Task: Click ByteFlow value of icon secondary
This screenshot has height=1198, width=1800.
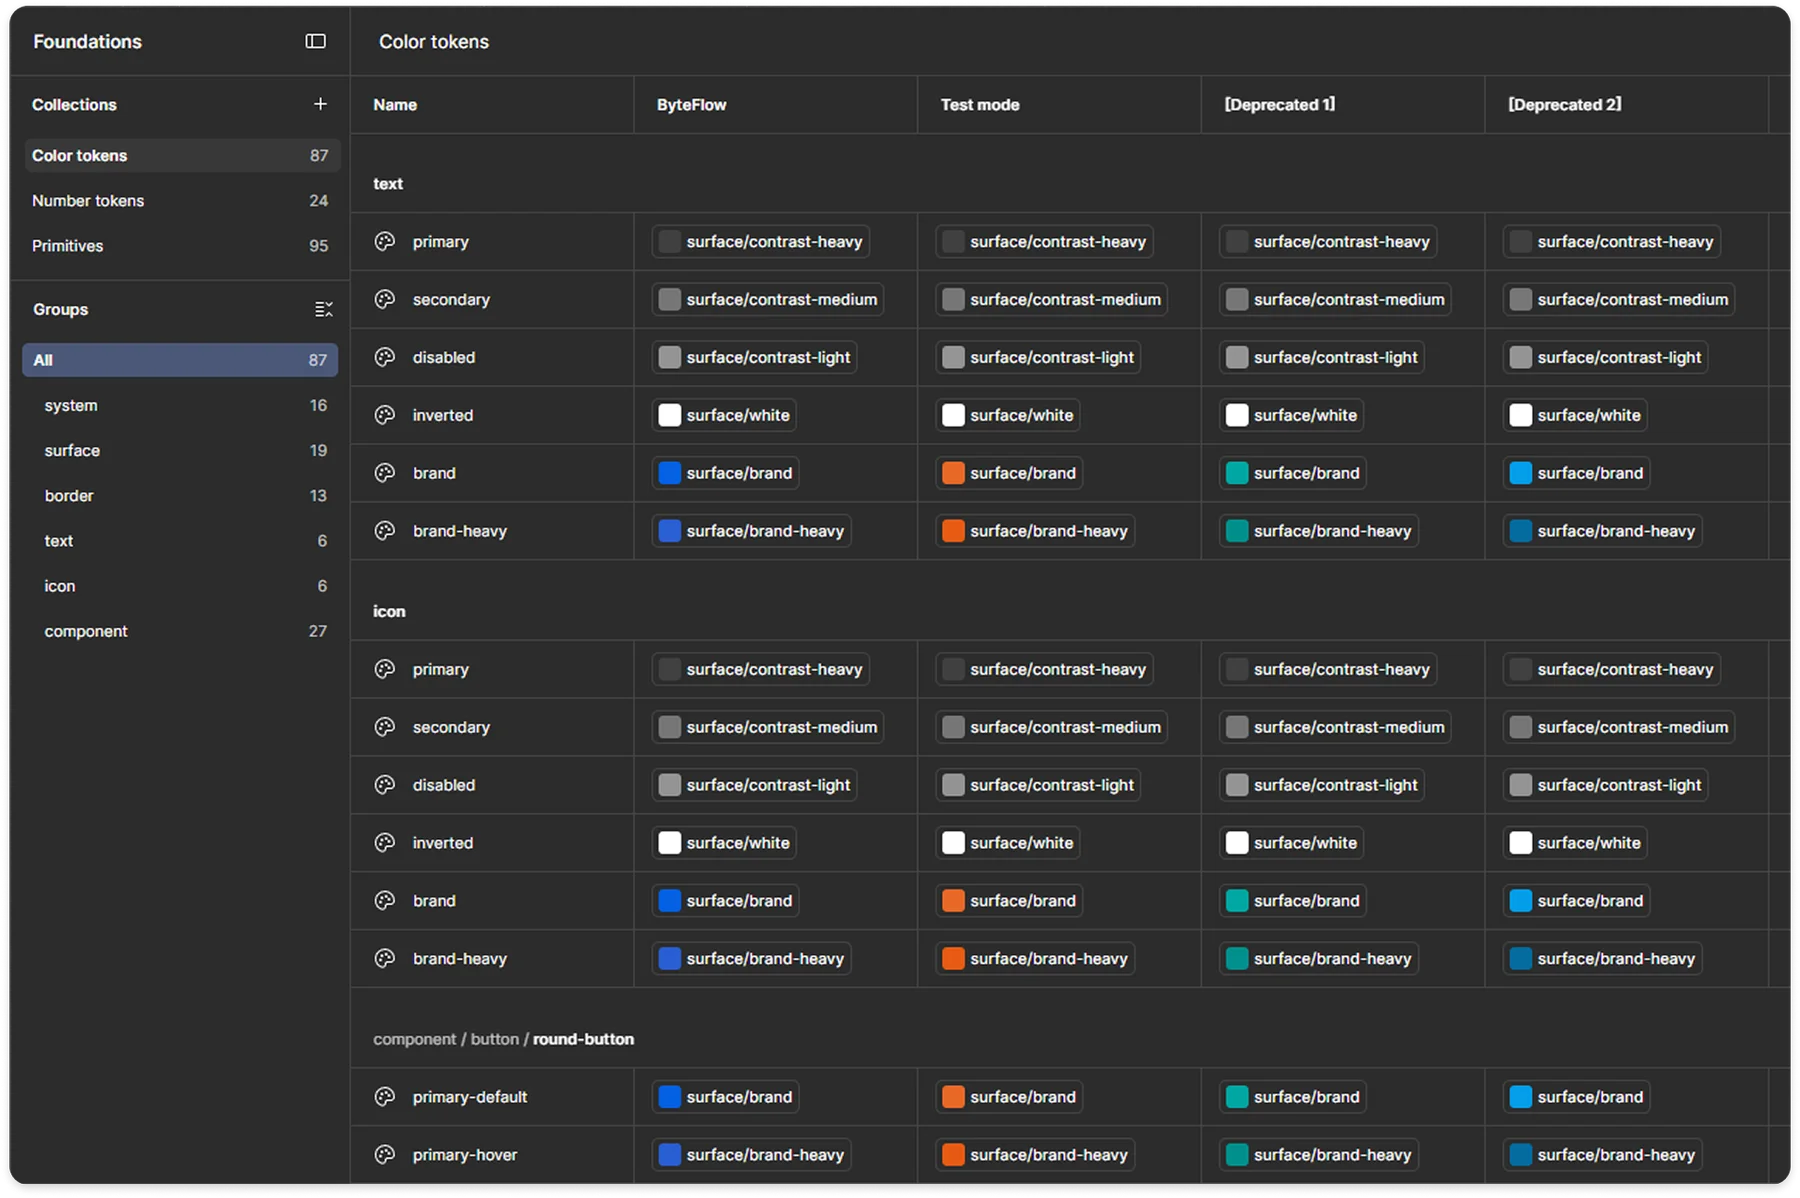Action: (768, 727)
